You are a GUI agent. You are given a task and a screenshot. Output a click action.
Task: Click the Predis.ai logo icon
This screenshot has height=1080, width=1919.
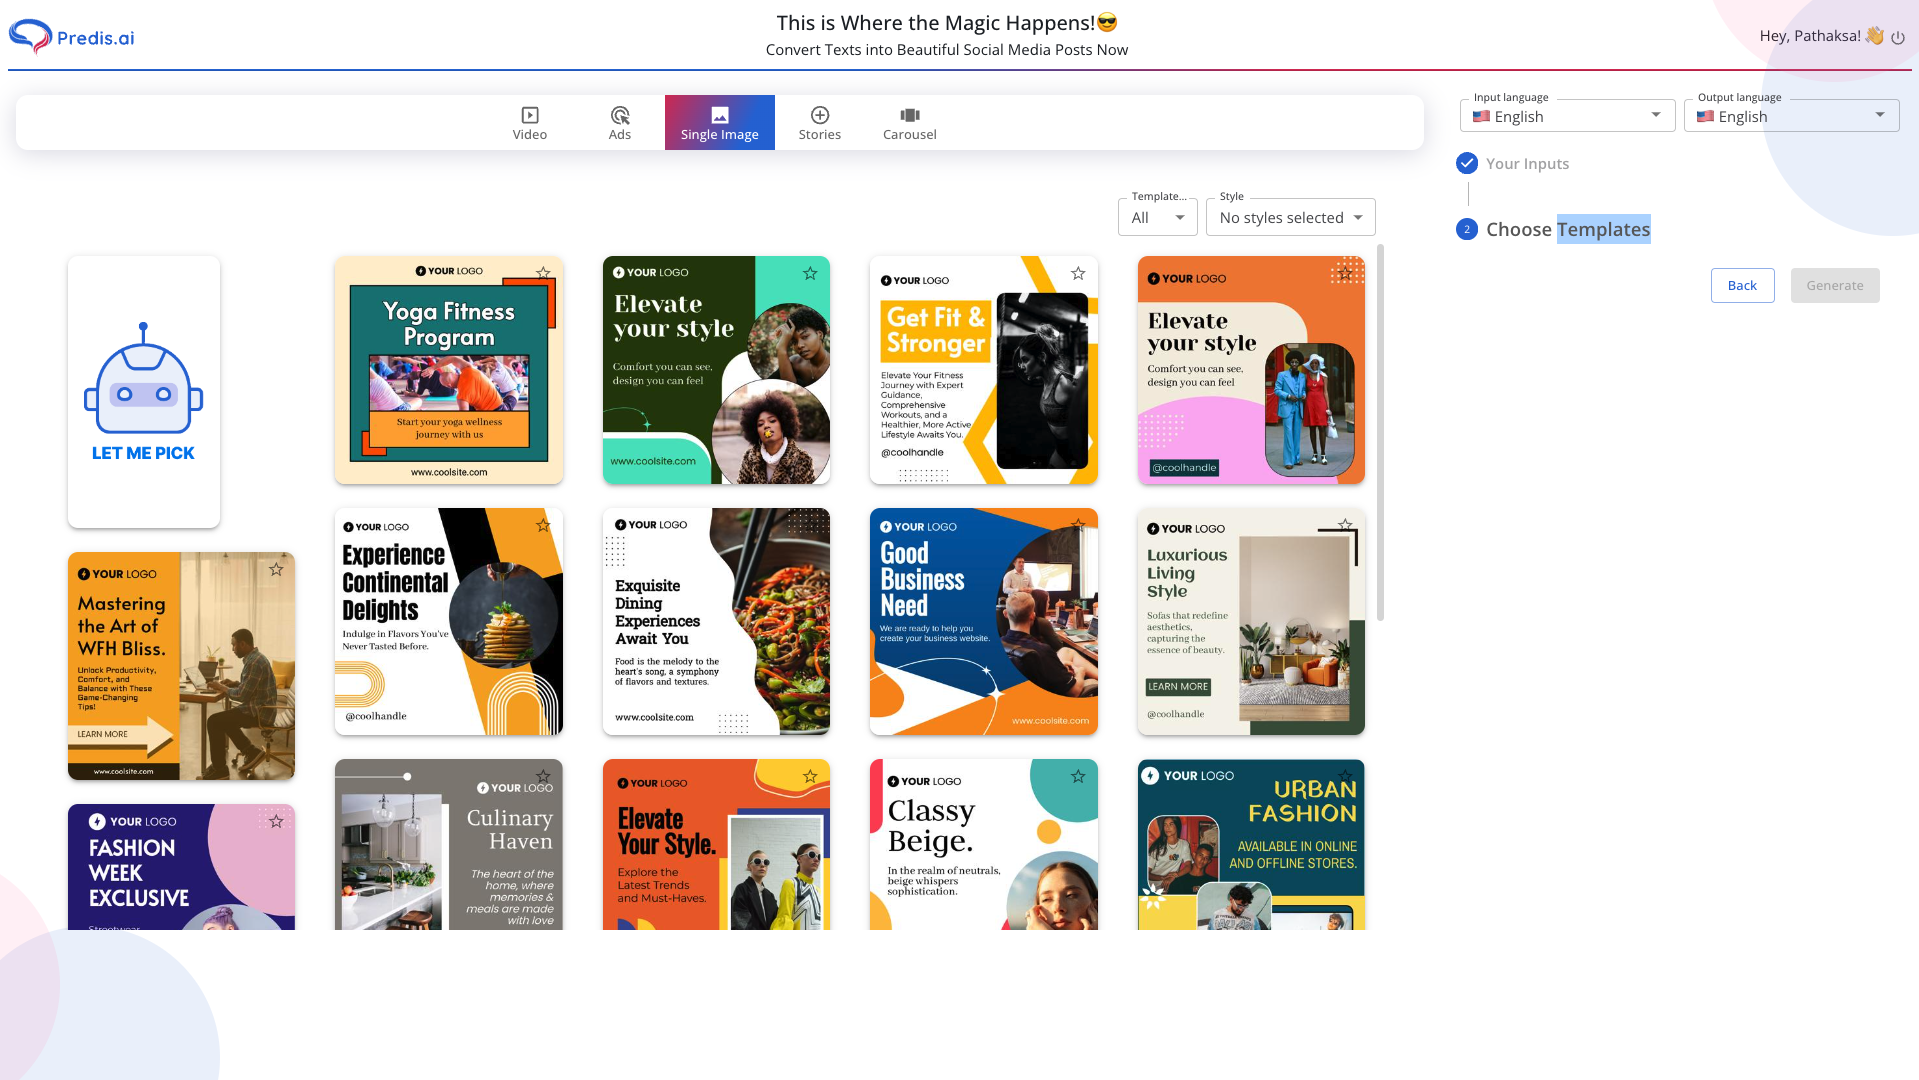point(30,37)
